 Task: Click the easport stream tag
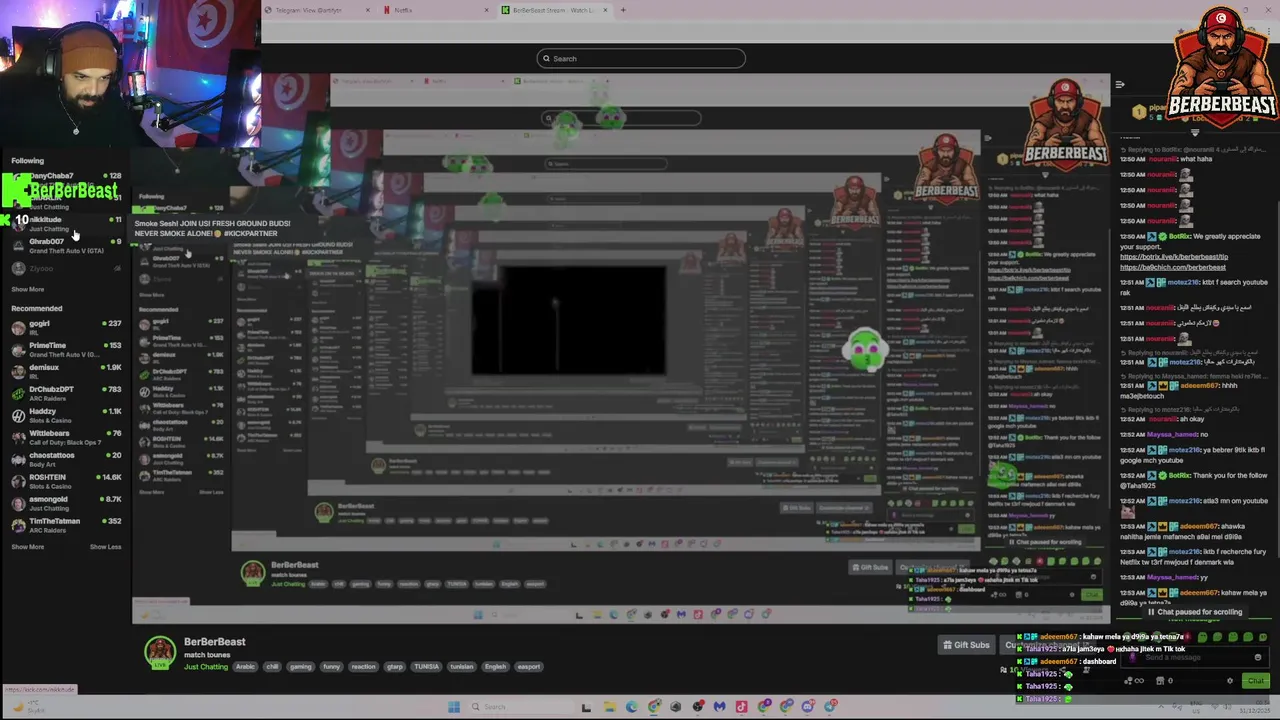click(529, 667)
